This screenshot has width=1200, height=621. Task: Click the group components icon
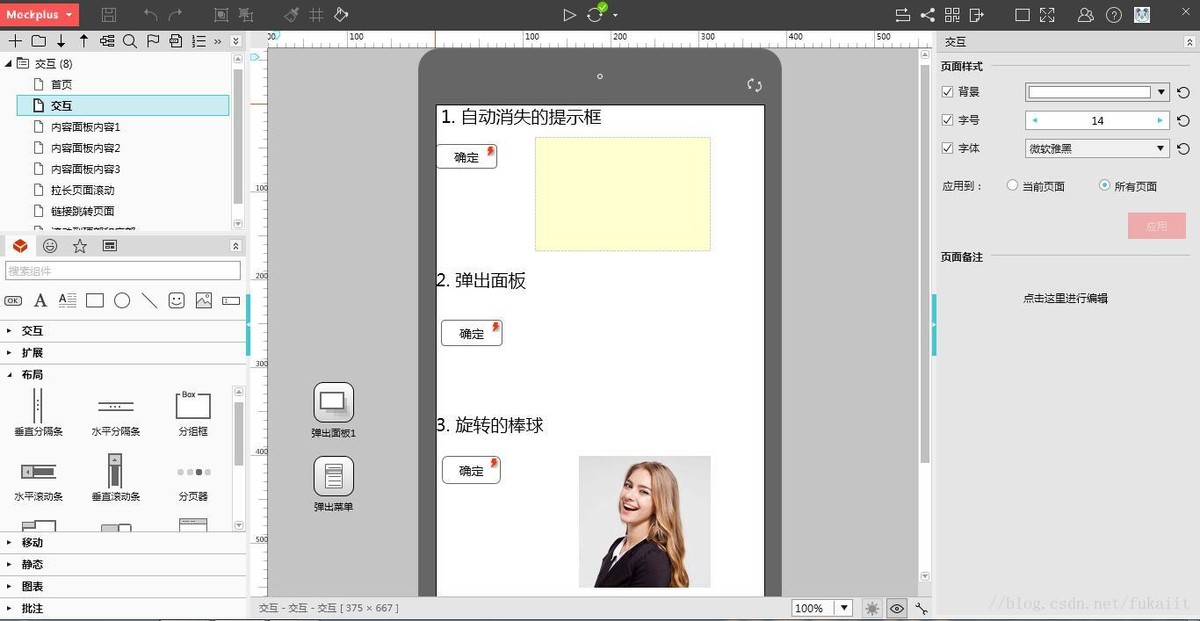point(221,15)
